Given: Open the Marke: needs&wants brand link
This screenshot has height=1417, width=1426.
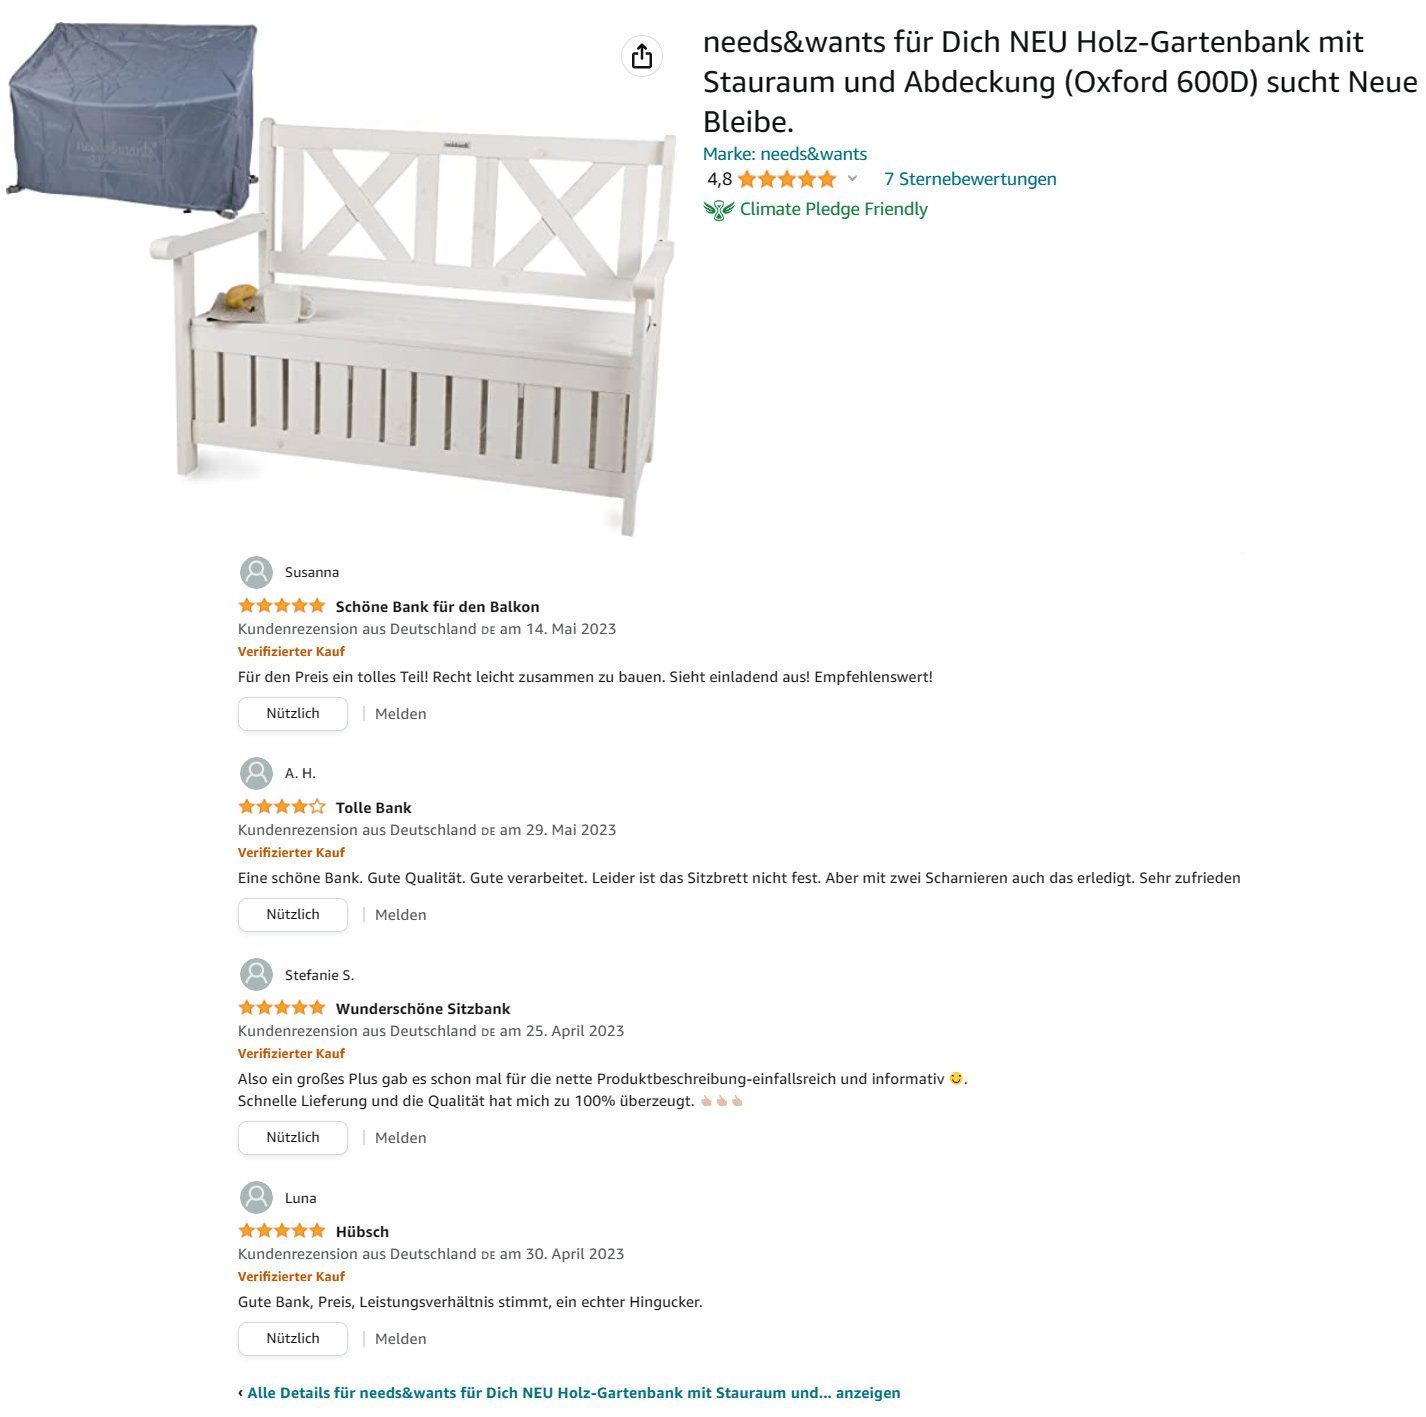Looking at the screenshot, I should click(785, 154).
